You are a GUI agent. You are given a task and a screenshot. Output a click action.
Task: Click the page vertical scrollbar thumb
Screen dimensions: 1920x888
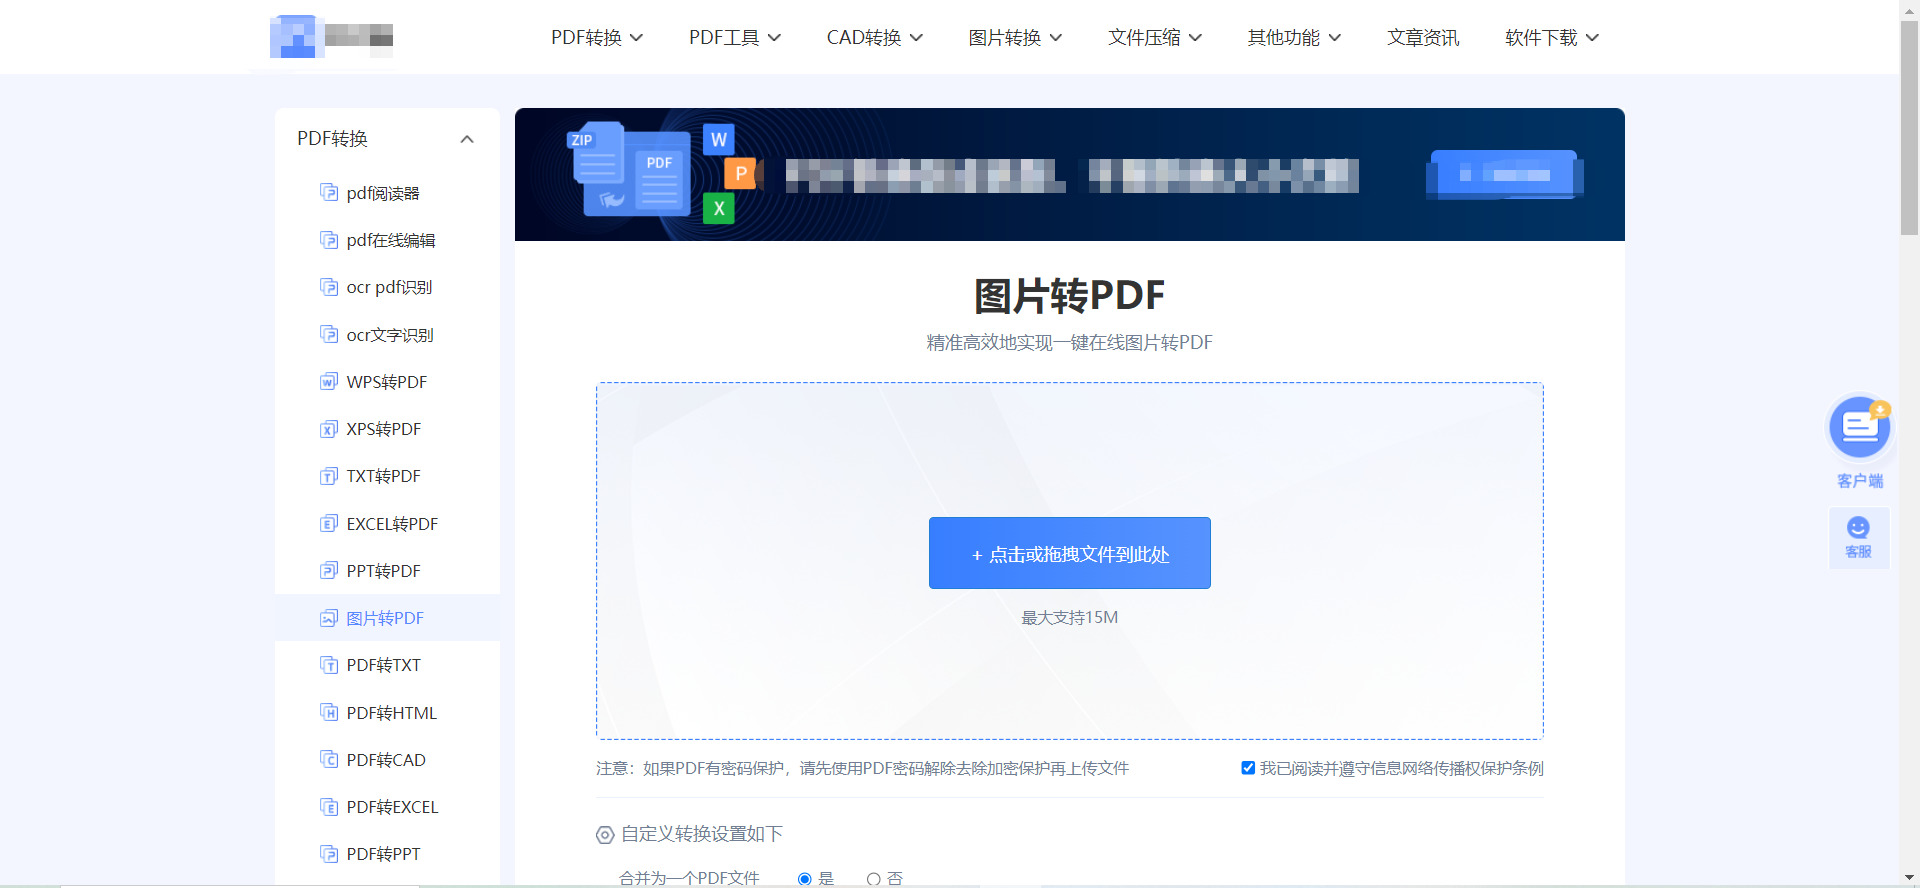[x=1909, y=127]
